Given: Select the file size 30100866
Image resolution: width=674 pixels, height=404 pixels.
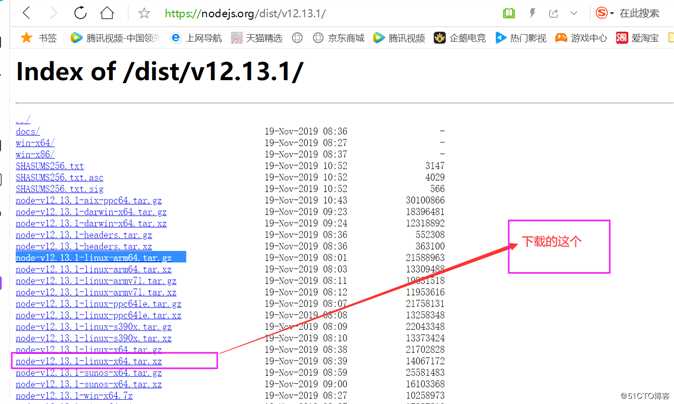Looking at the screenshot, I should point(425,201).
